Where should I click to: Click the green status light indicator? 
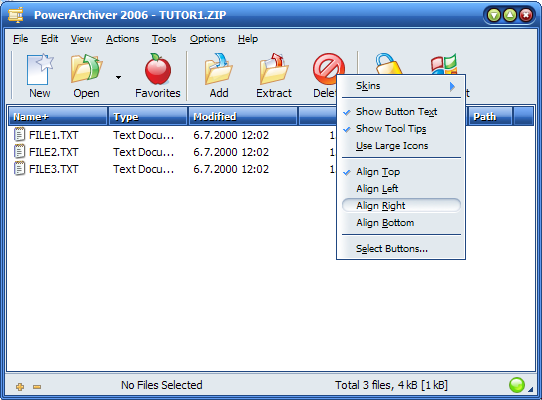[x=517, y=385]
